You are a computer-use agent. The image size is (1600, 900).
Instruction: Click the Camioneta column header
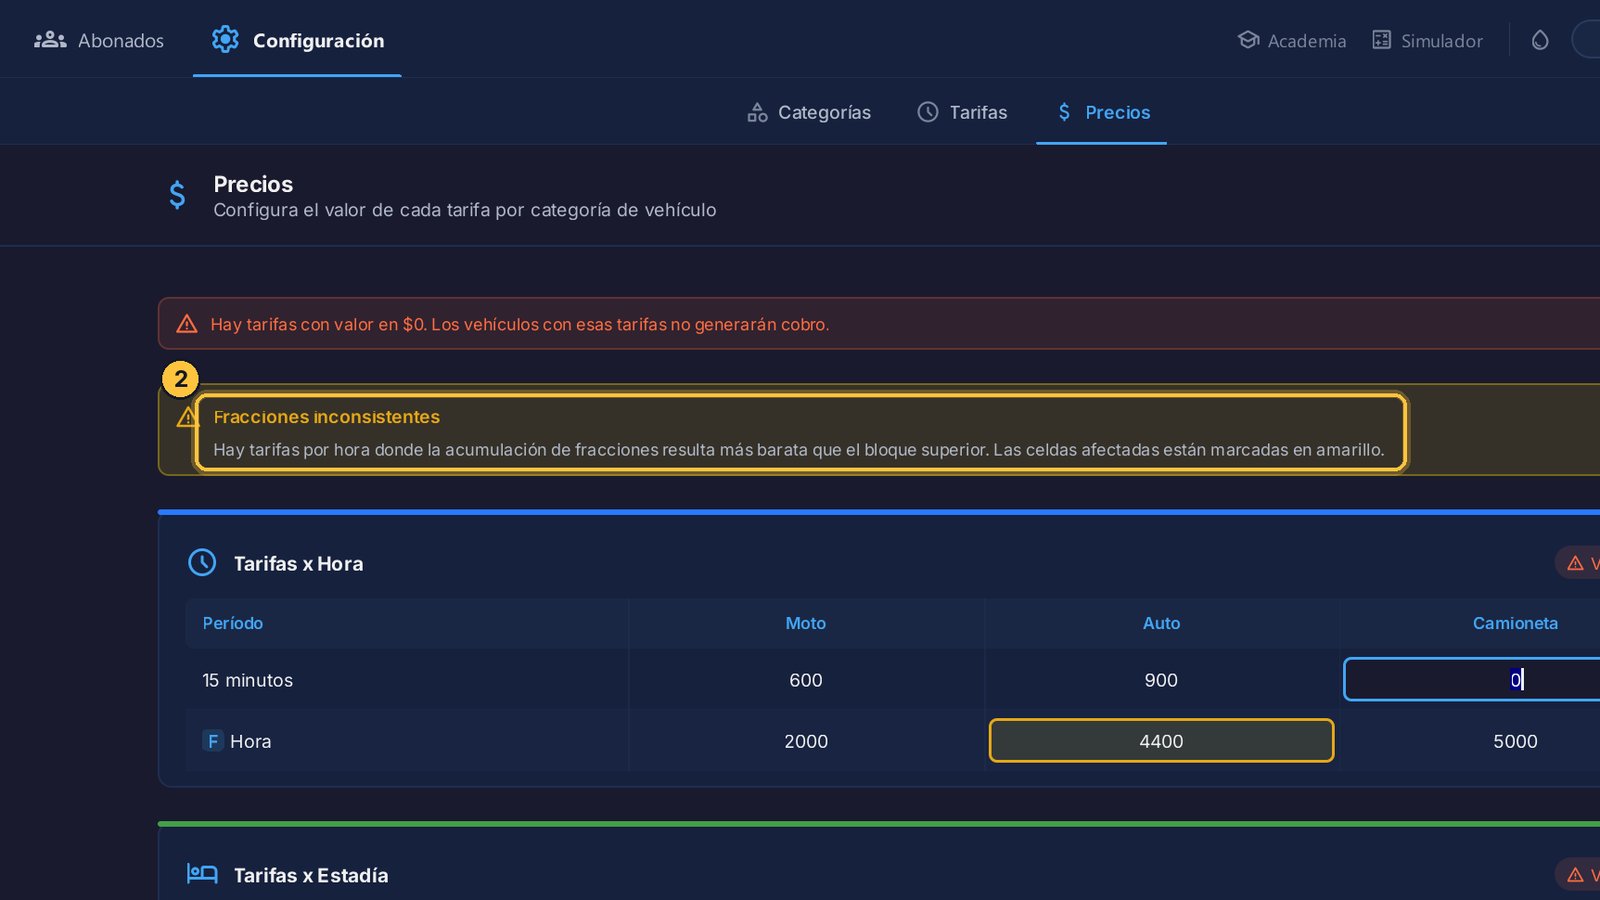point(1515,623)
